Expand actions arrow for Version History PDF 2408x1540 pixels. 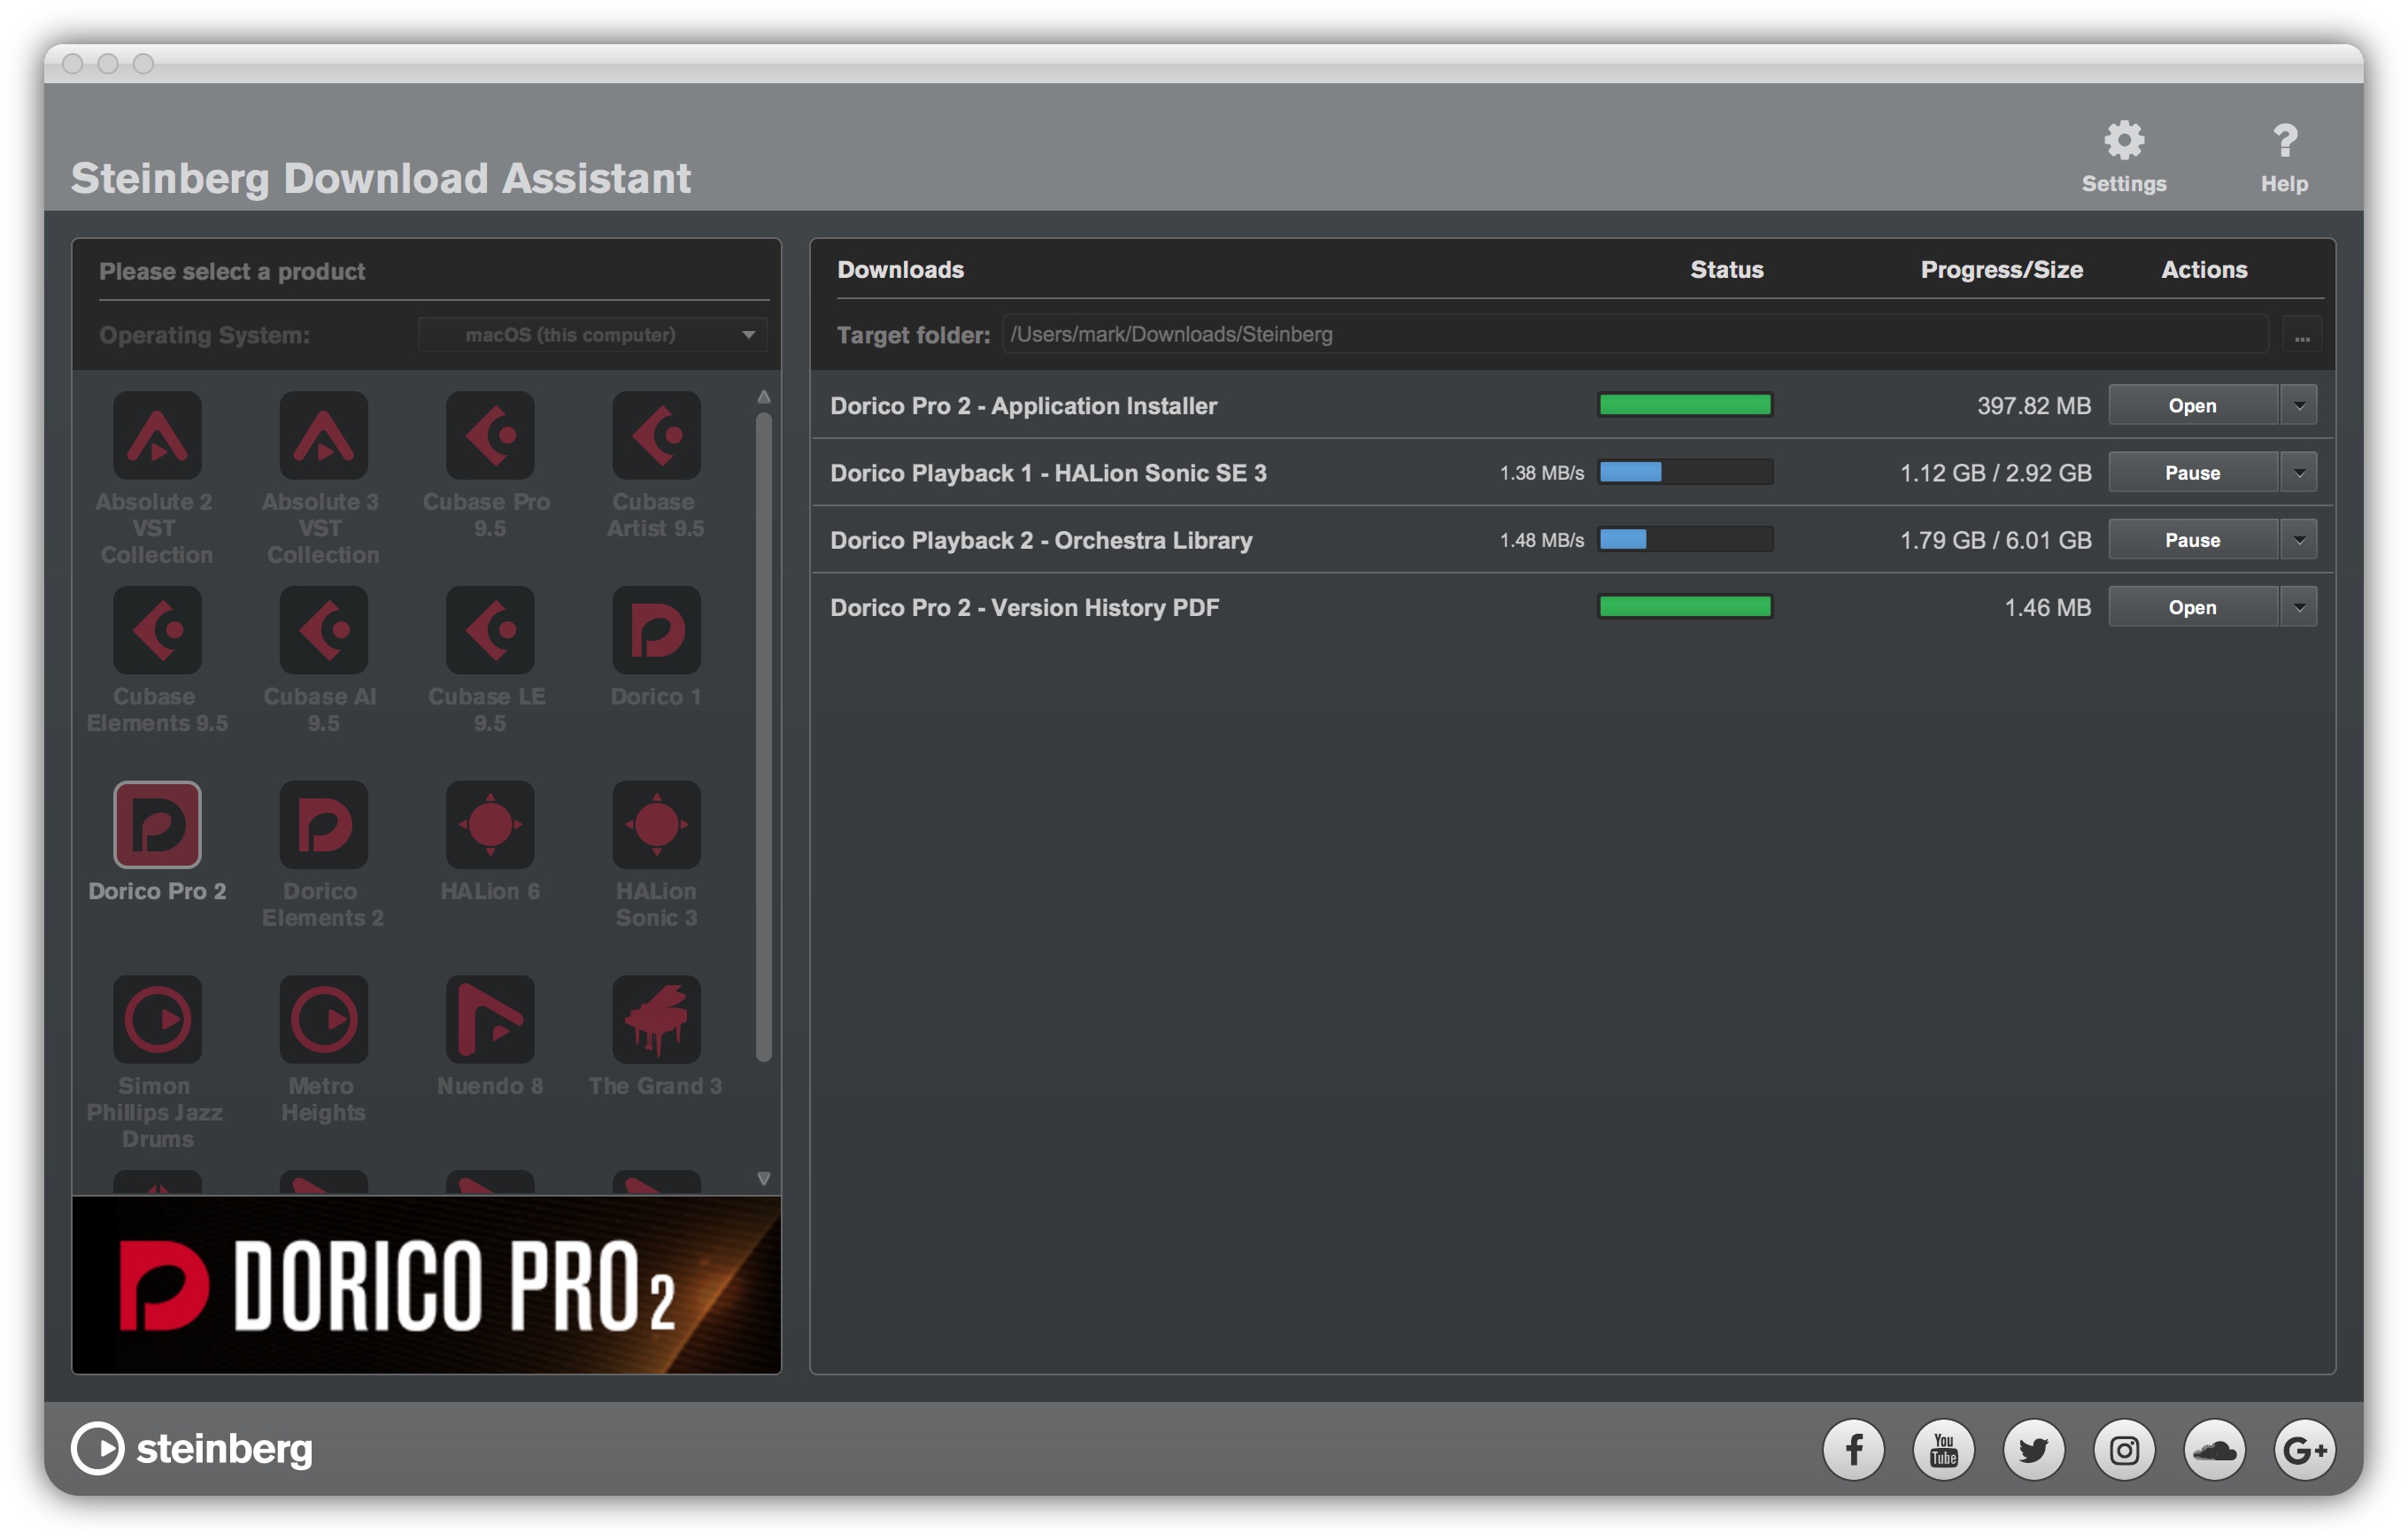point(2299,607)
